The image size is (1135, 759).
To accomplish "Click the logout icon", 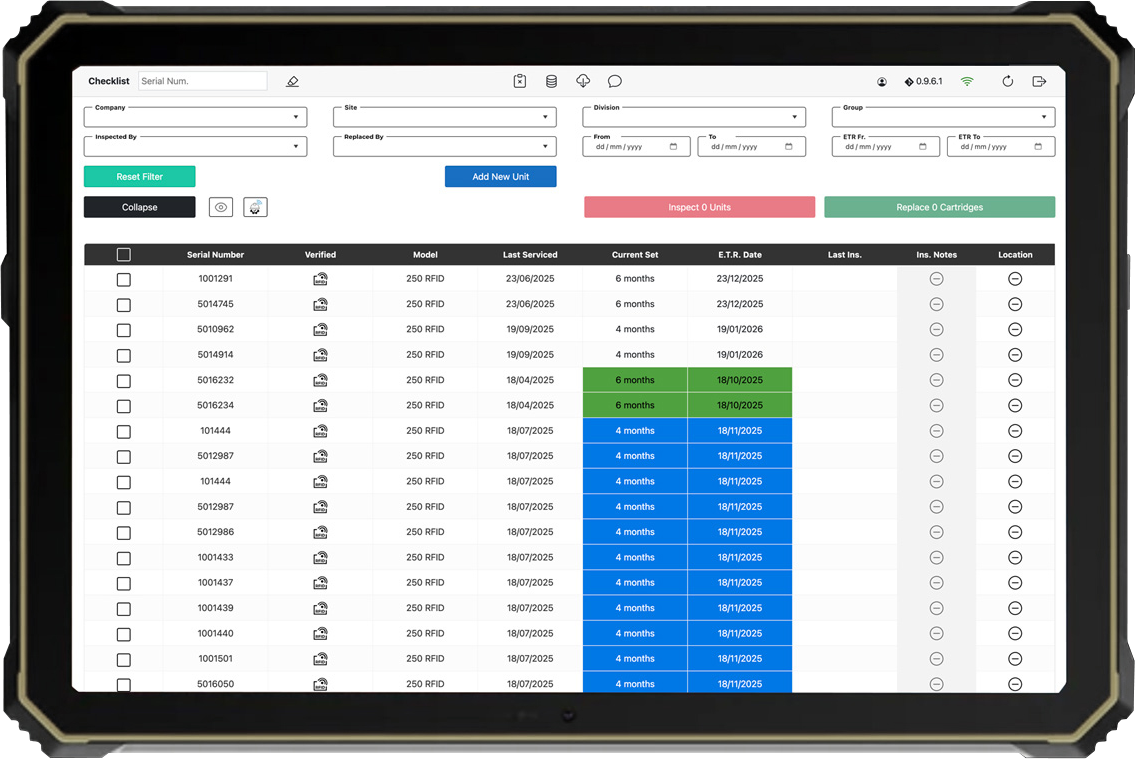I will (1039, 82).
